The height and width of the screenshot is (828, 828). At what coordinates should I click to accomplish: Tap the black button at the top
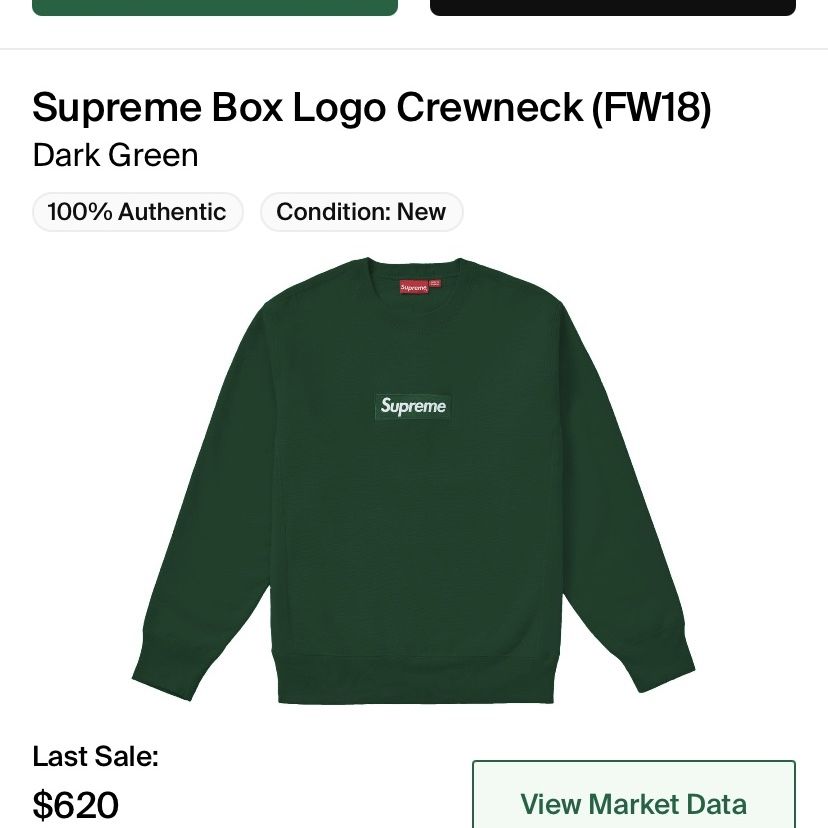pyautogui.click(x=613, y=7)
